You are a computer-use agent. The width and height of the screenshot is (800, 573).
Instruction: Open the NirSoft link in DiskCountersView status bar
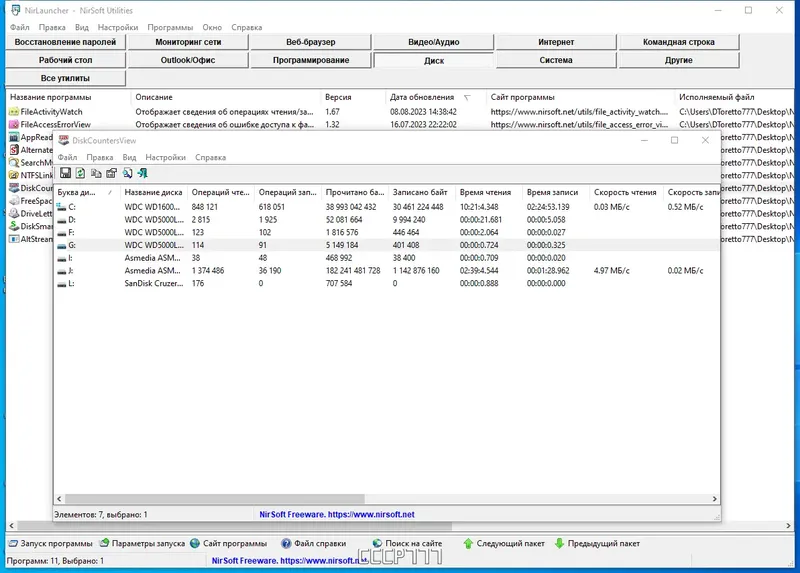(337, 514)
